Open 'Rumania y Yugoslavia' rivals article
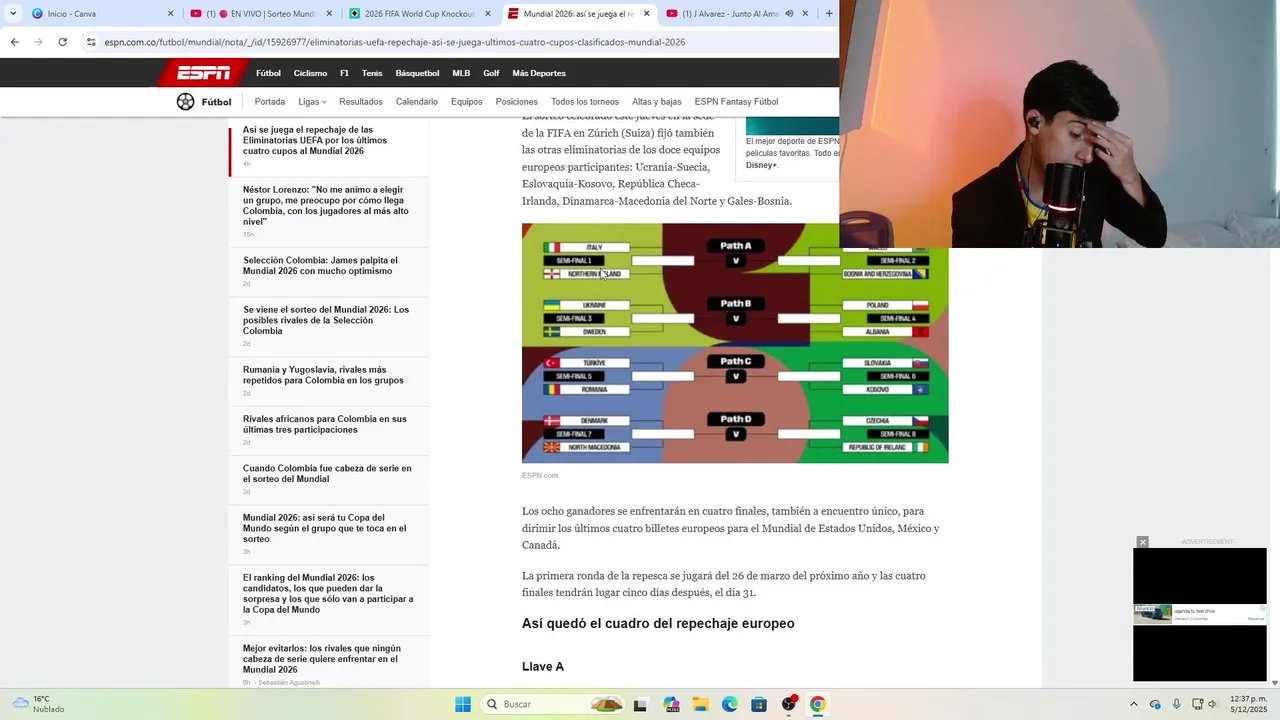Viewport: 1280px width, 720px height. click(x=323, y=375)
